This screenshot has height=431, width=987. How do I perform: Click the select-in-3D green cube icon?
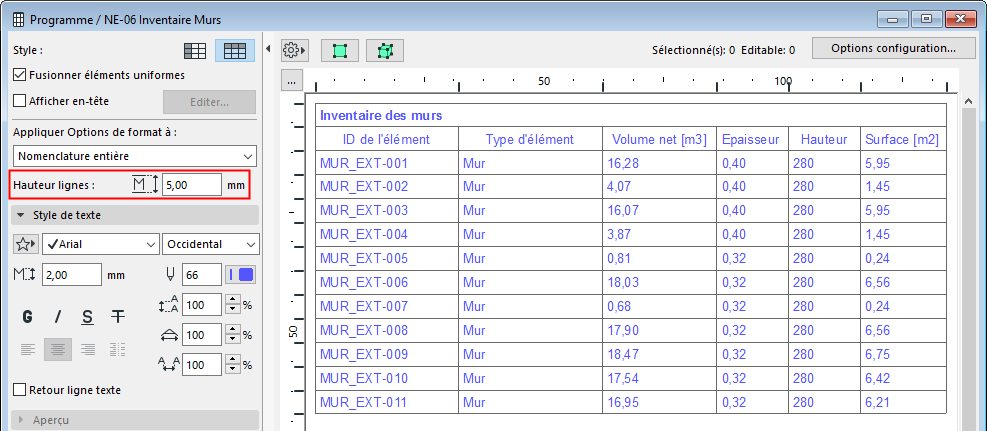click(x=385, y=51)
